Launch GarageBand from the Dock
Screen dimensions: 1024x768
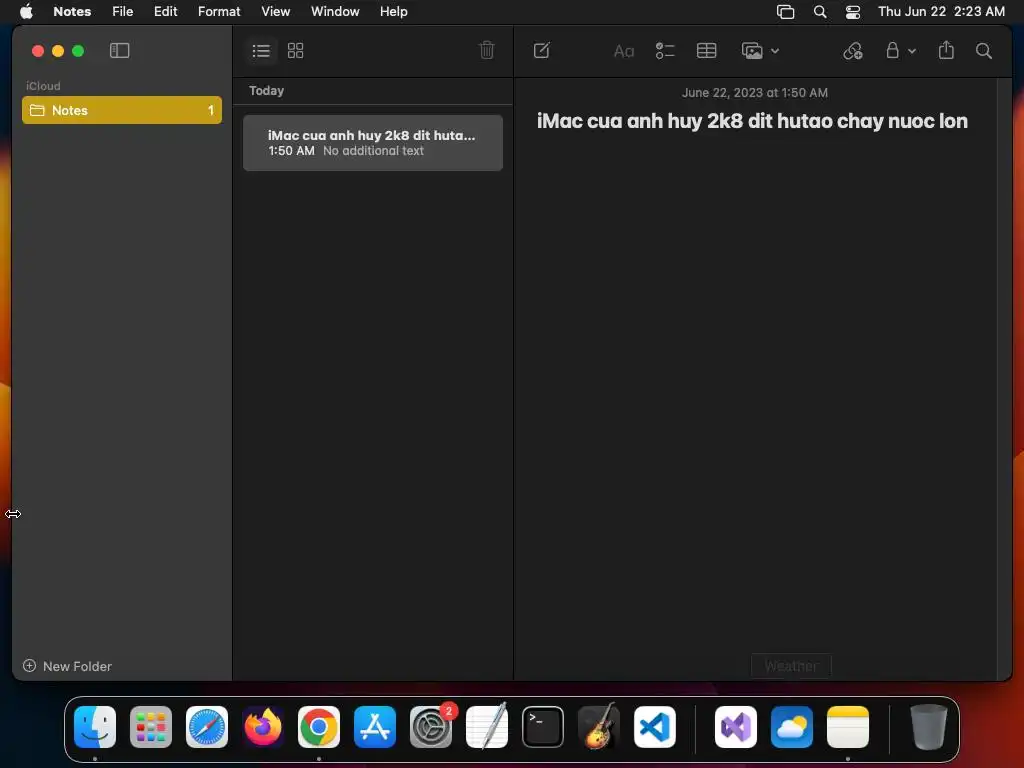pos(599,727)
